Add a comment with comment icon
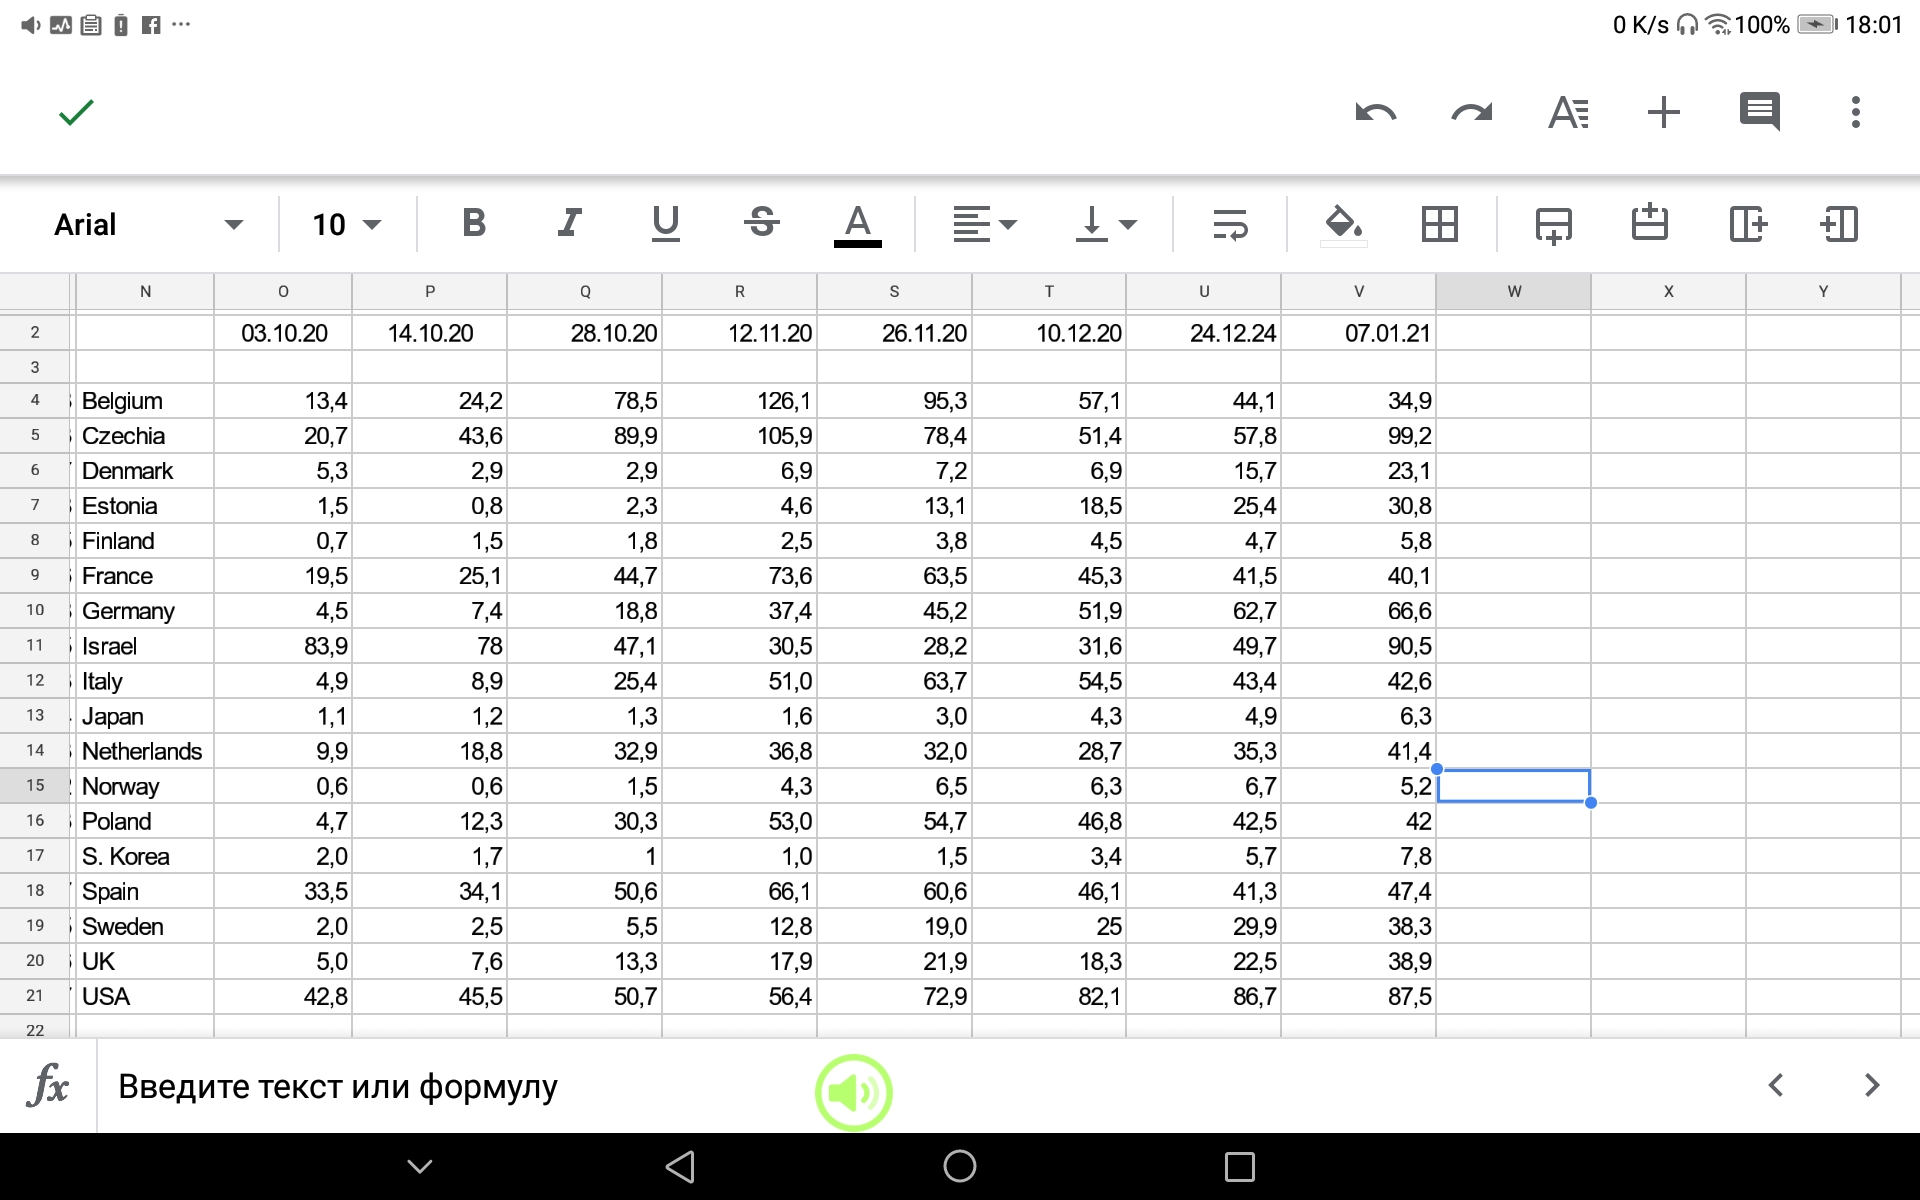Viewport: 1920px width, 1200px height. pyautogui.click(x=1759, y=112)
